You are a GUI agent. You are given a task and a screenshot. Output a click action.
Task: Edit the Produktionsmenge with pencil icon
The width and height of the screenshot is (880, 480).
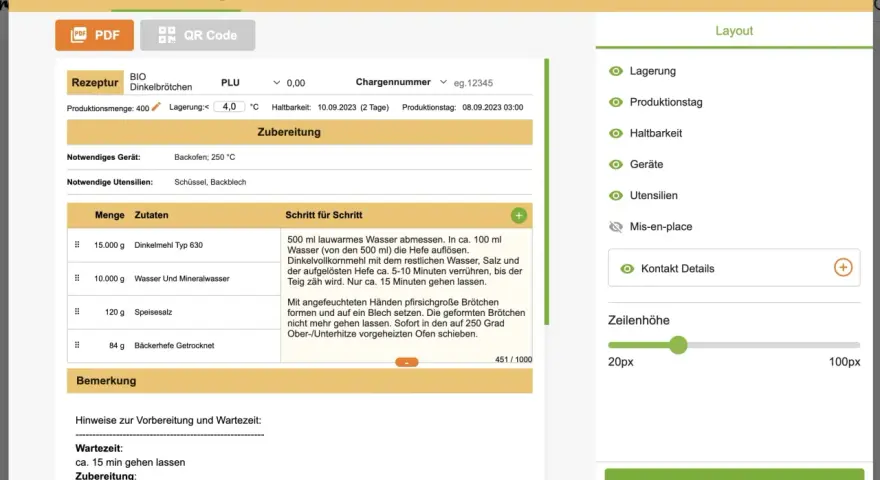tap(156, 107)
